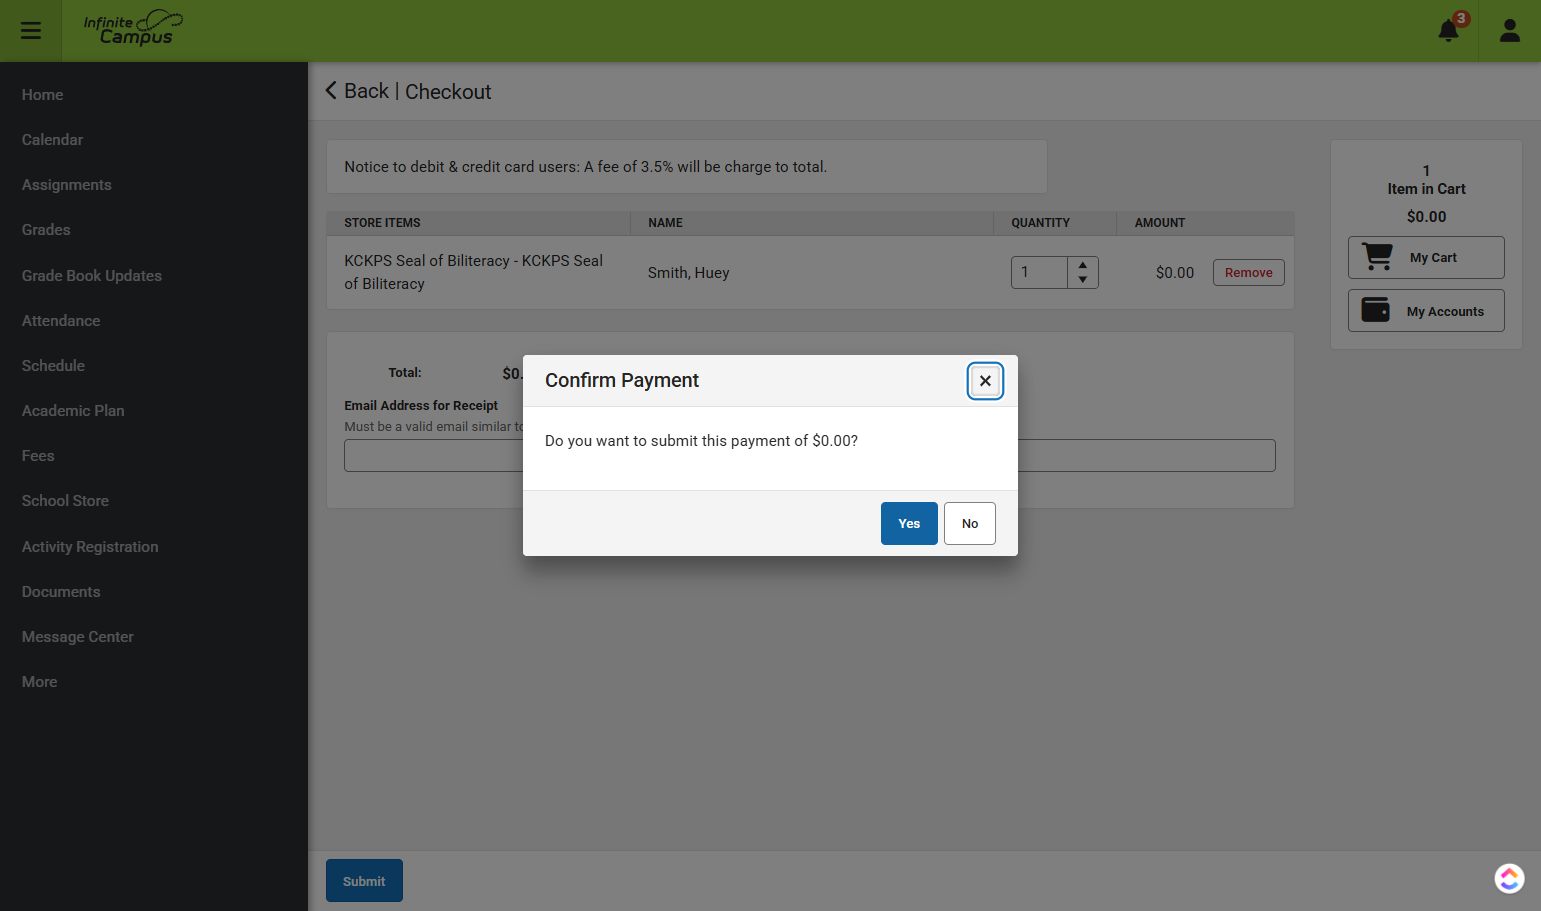This screenshot has height=911, width=1541.
Task: Click the STORE ITEMS column header
Action: (382, 223)
